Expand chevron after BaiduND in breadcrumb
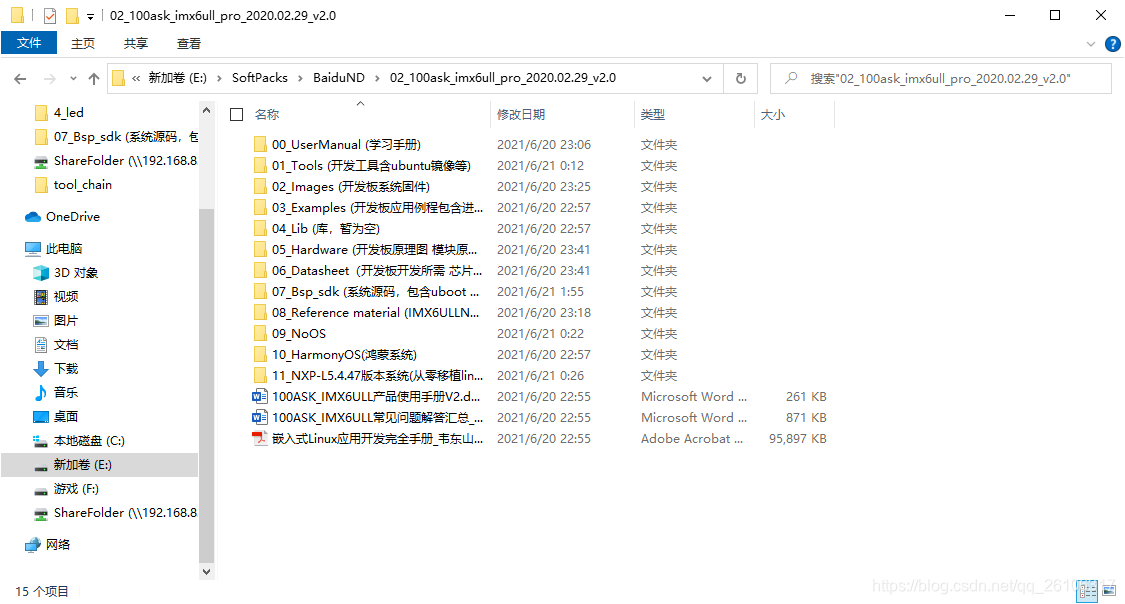Screen dimensions: 1125x604 (x=377, y=78)
